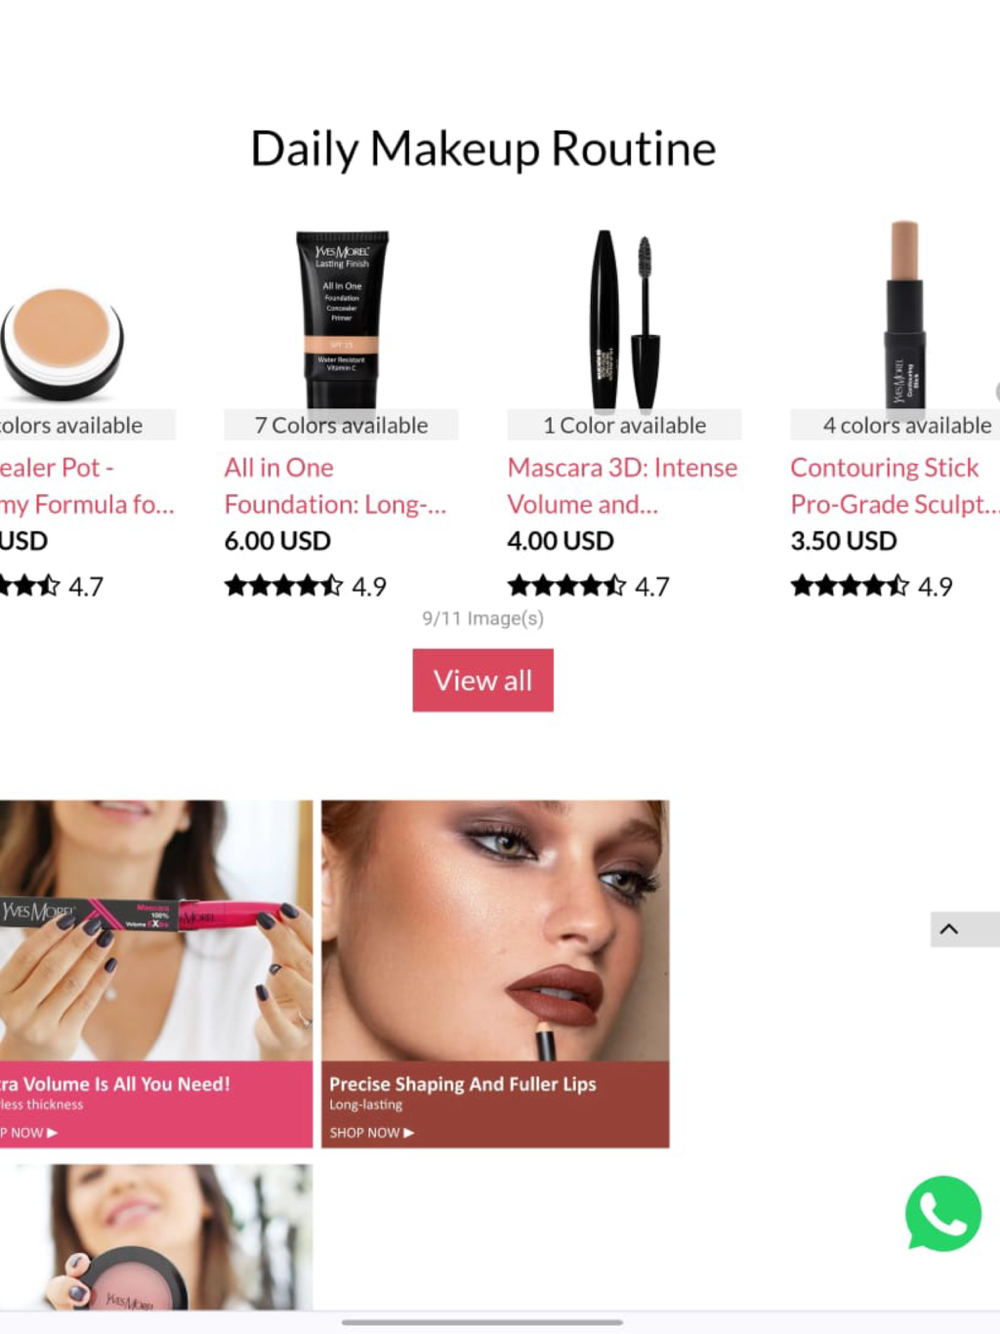Viewport: 1000px width, 1334px height.
Task: Open WhatsApp chat icon
Action: coord(943,1213)
